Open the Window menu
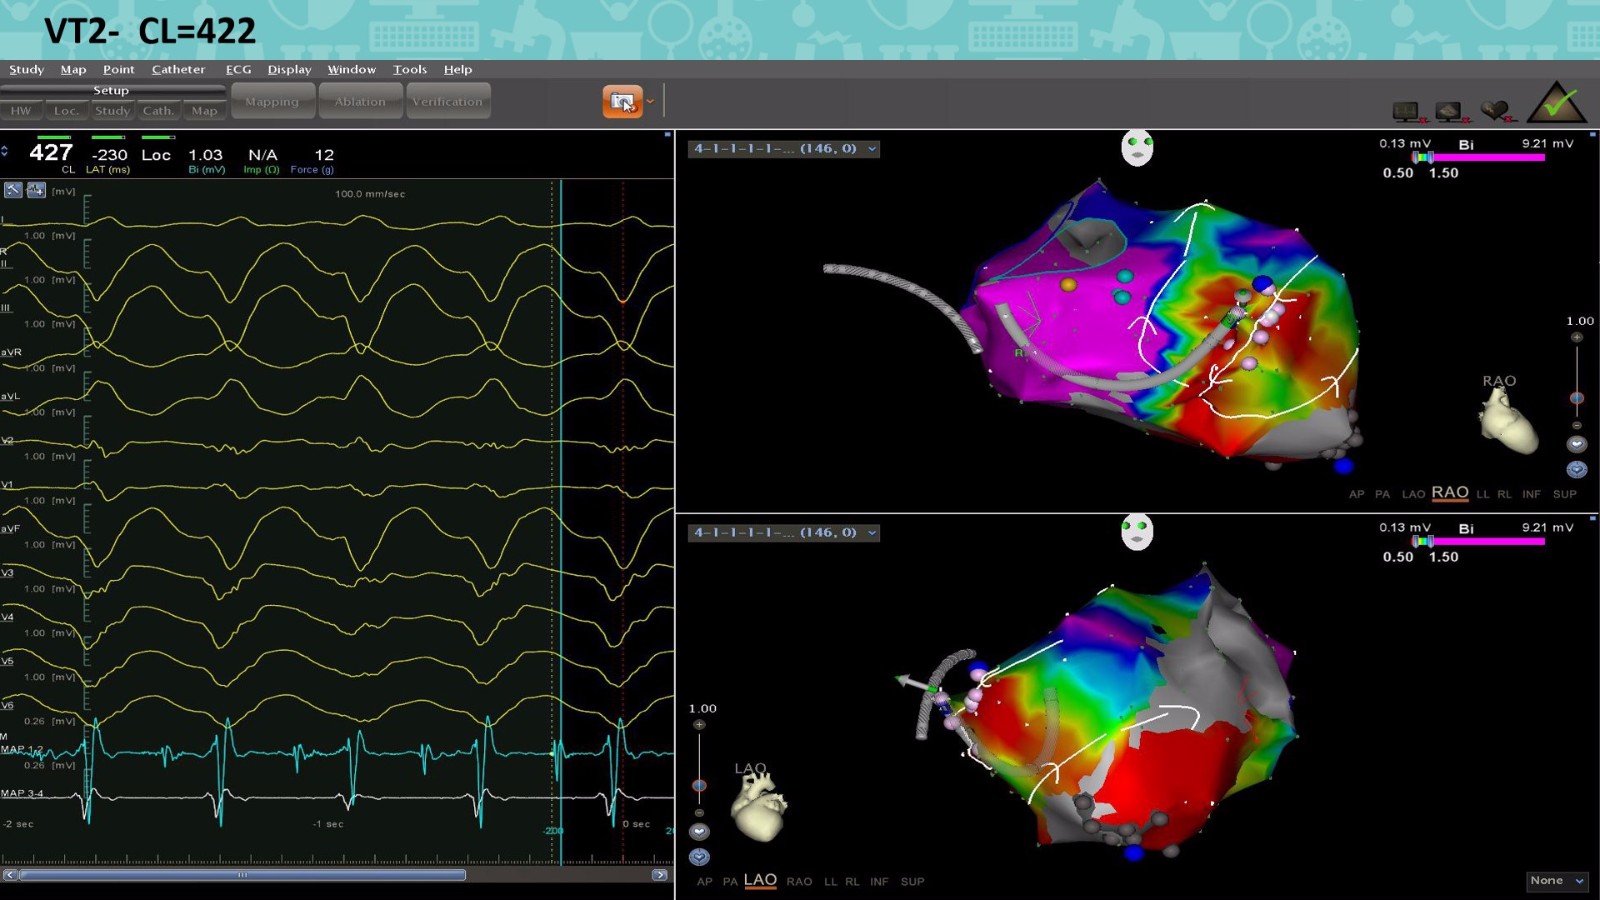The height and width of the screenshot is (900, 1600). (x=351, y=69)
